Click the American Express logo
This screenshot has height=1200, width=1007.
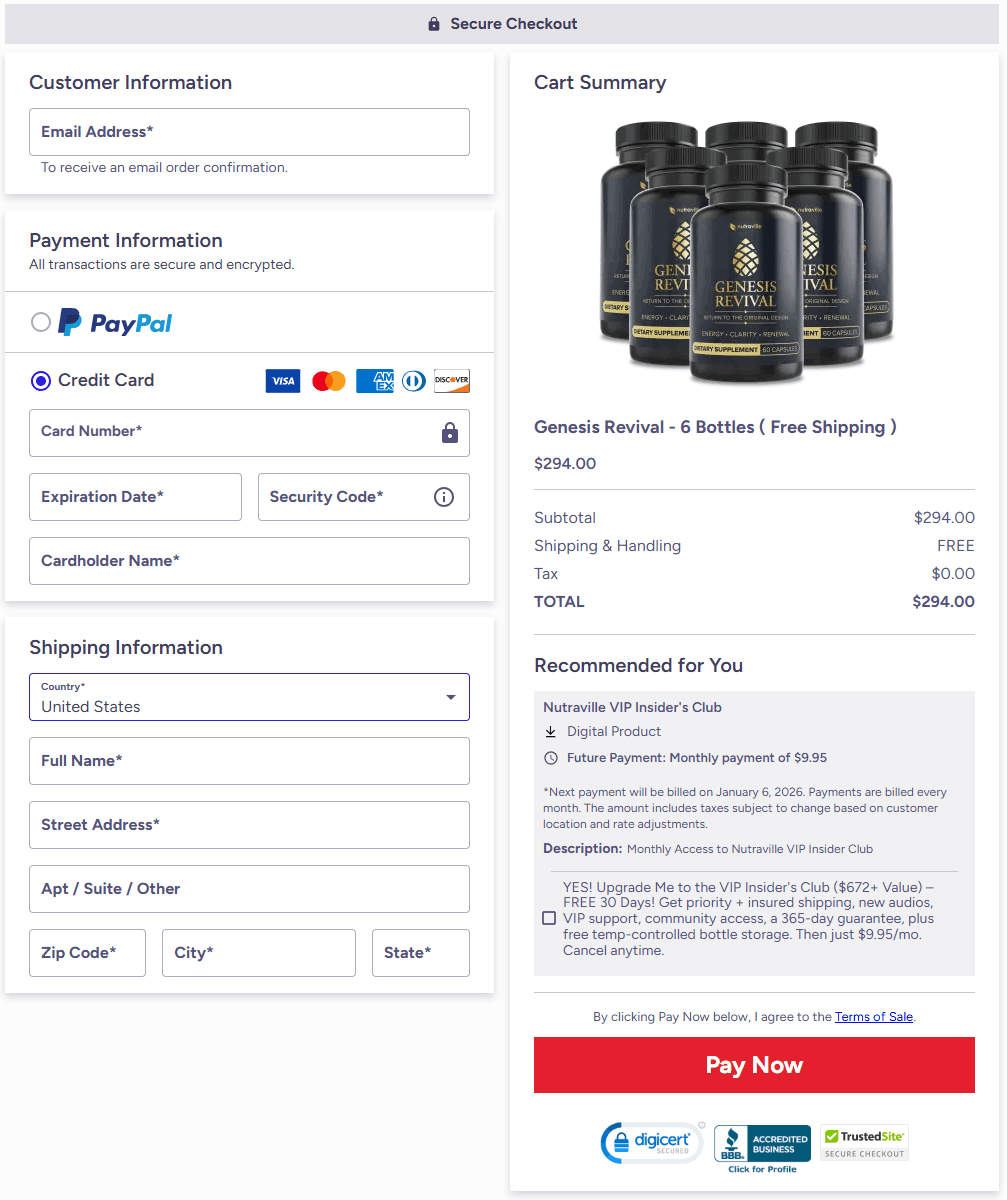(x=375, y=381)
